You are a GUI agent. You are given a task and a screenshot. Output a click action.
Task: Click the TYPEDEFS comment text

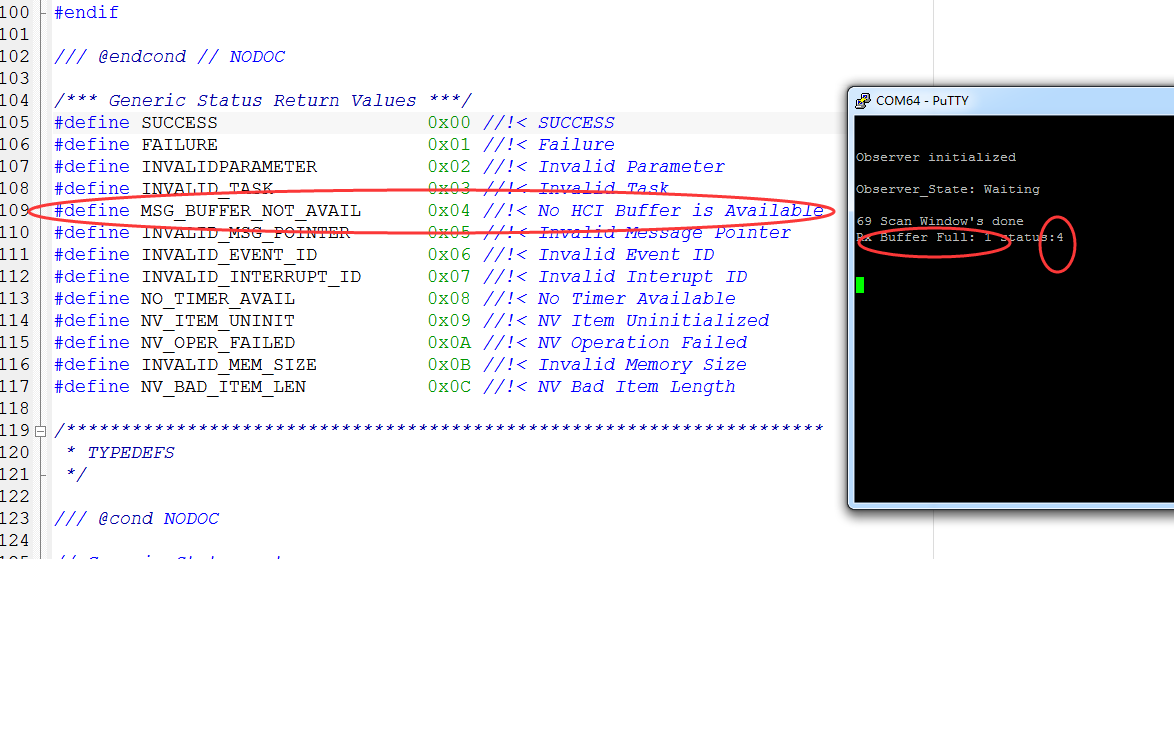[131, 452]
